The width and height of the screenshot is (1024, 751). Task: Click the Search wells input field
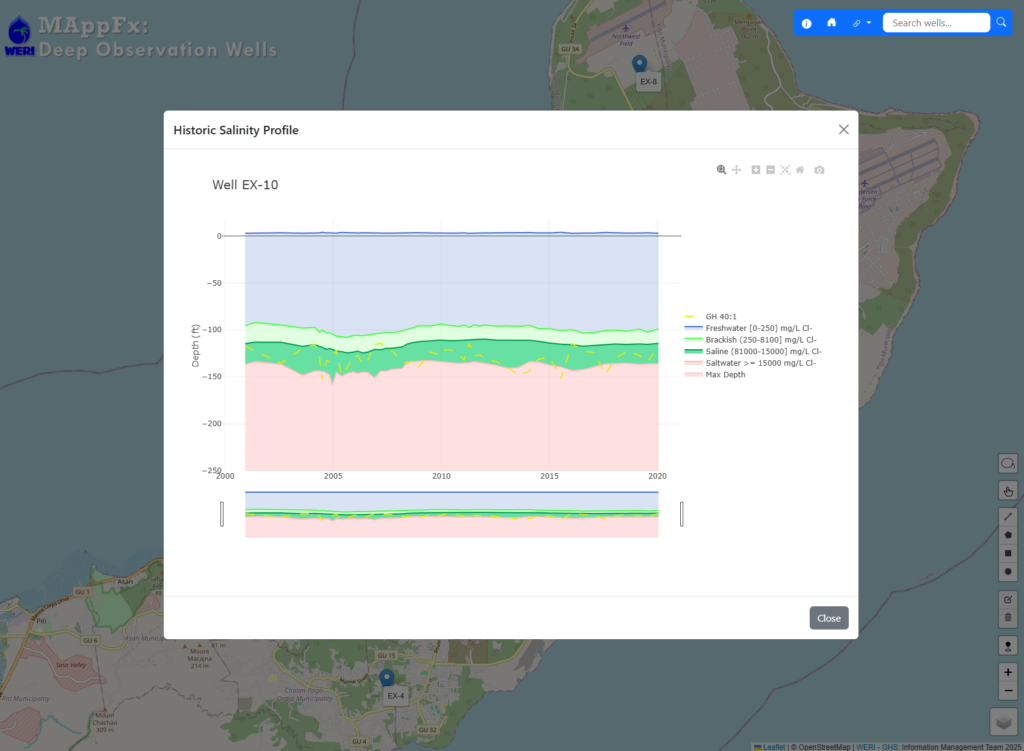935,23
